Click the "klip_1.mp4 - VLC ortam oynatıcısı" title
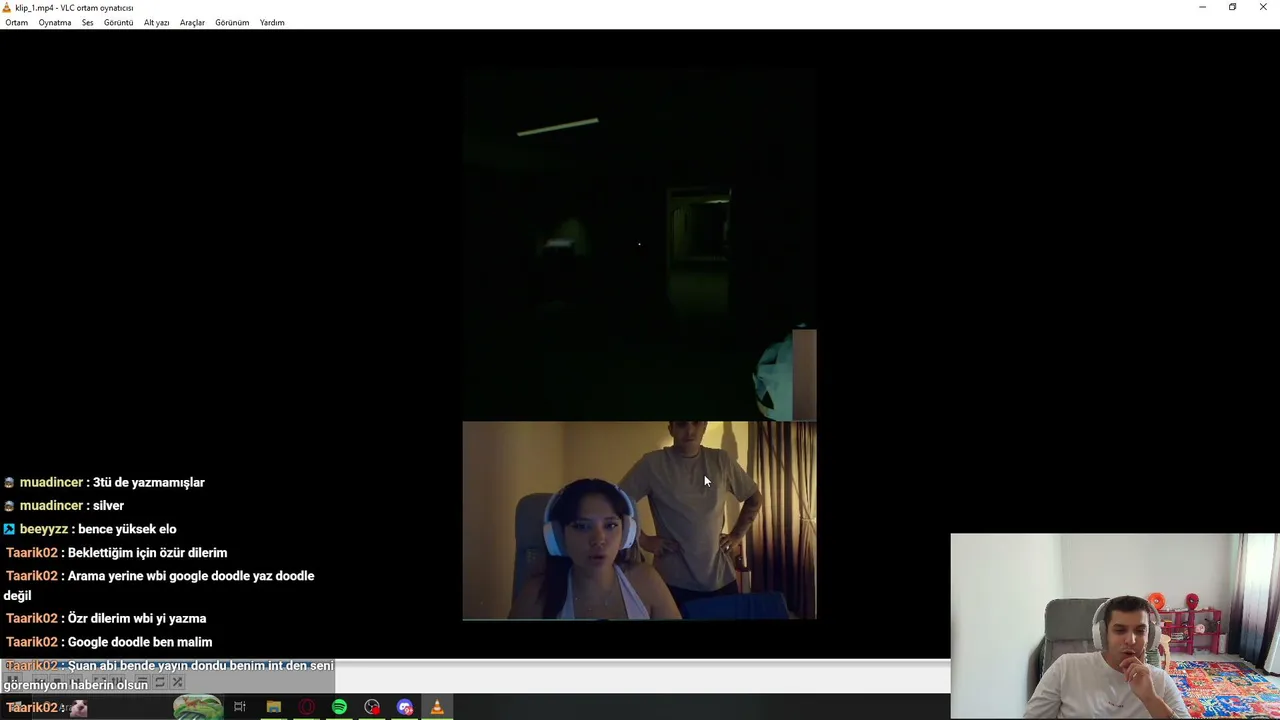Image resolution: width=1280 pixels, height=720 pixels. 74,8
